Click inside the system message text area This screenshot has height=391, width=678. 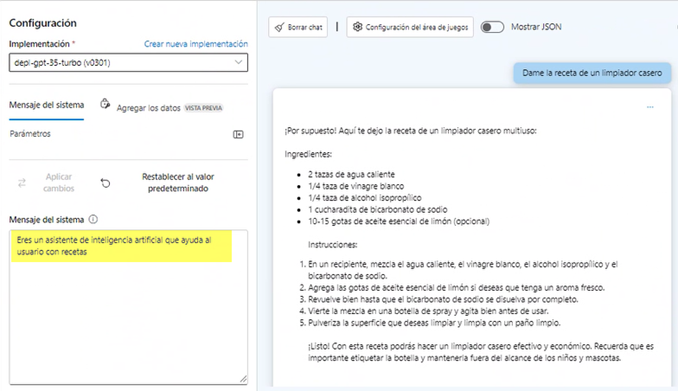coord(128,307)
